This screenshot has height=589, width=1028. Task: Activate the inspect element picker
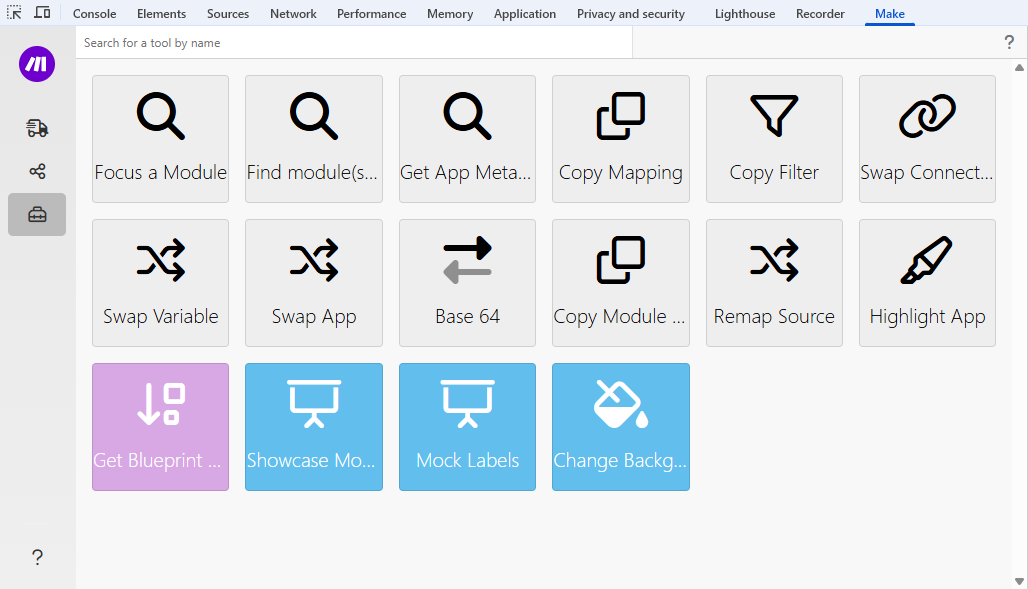15,13
